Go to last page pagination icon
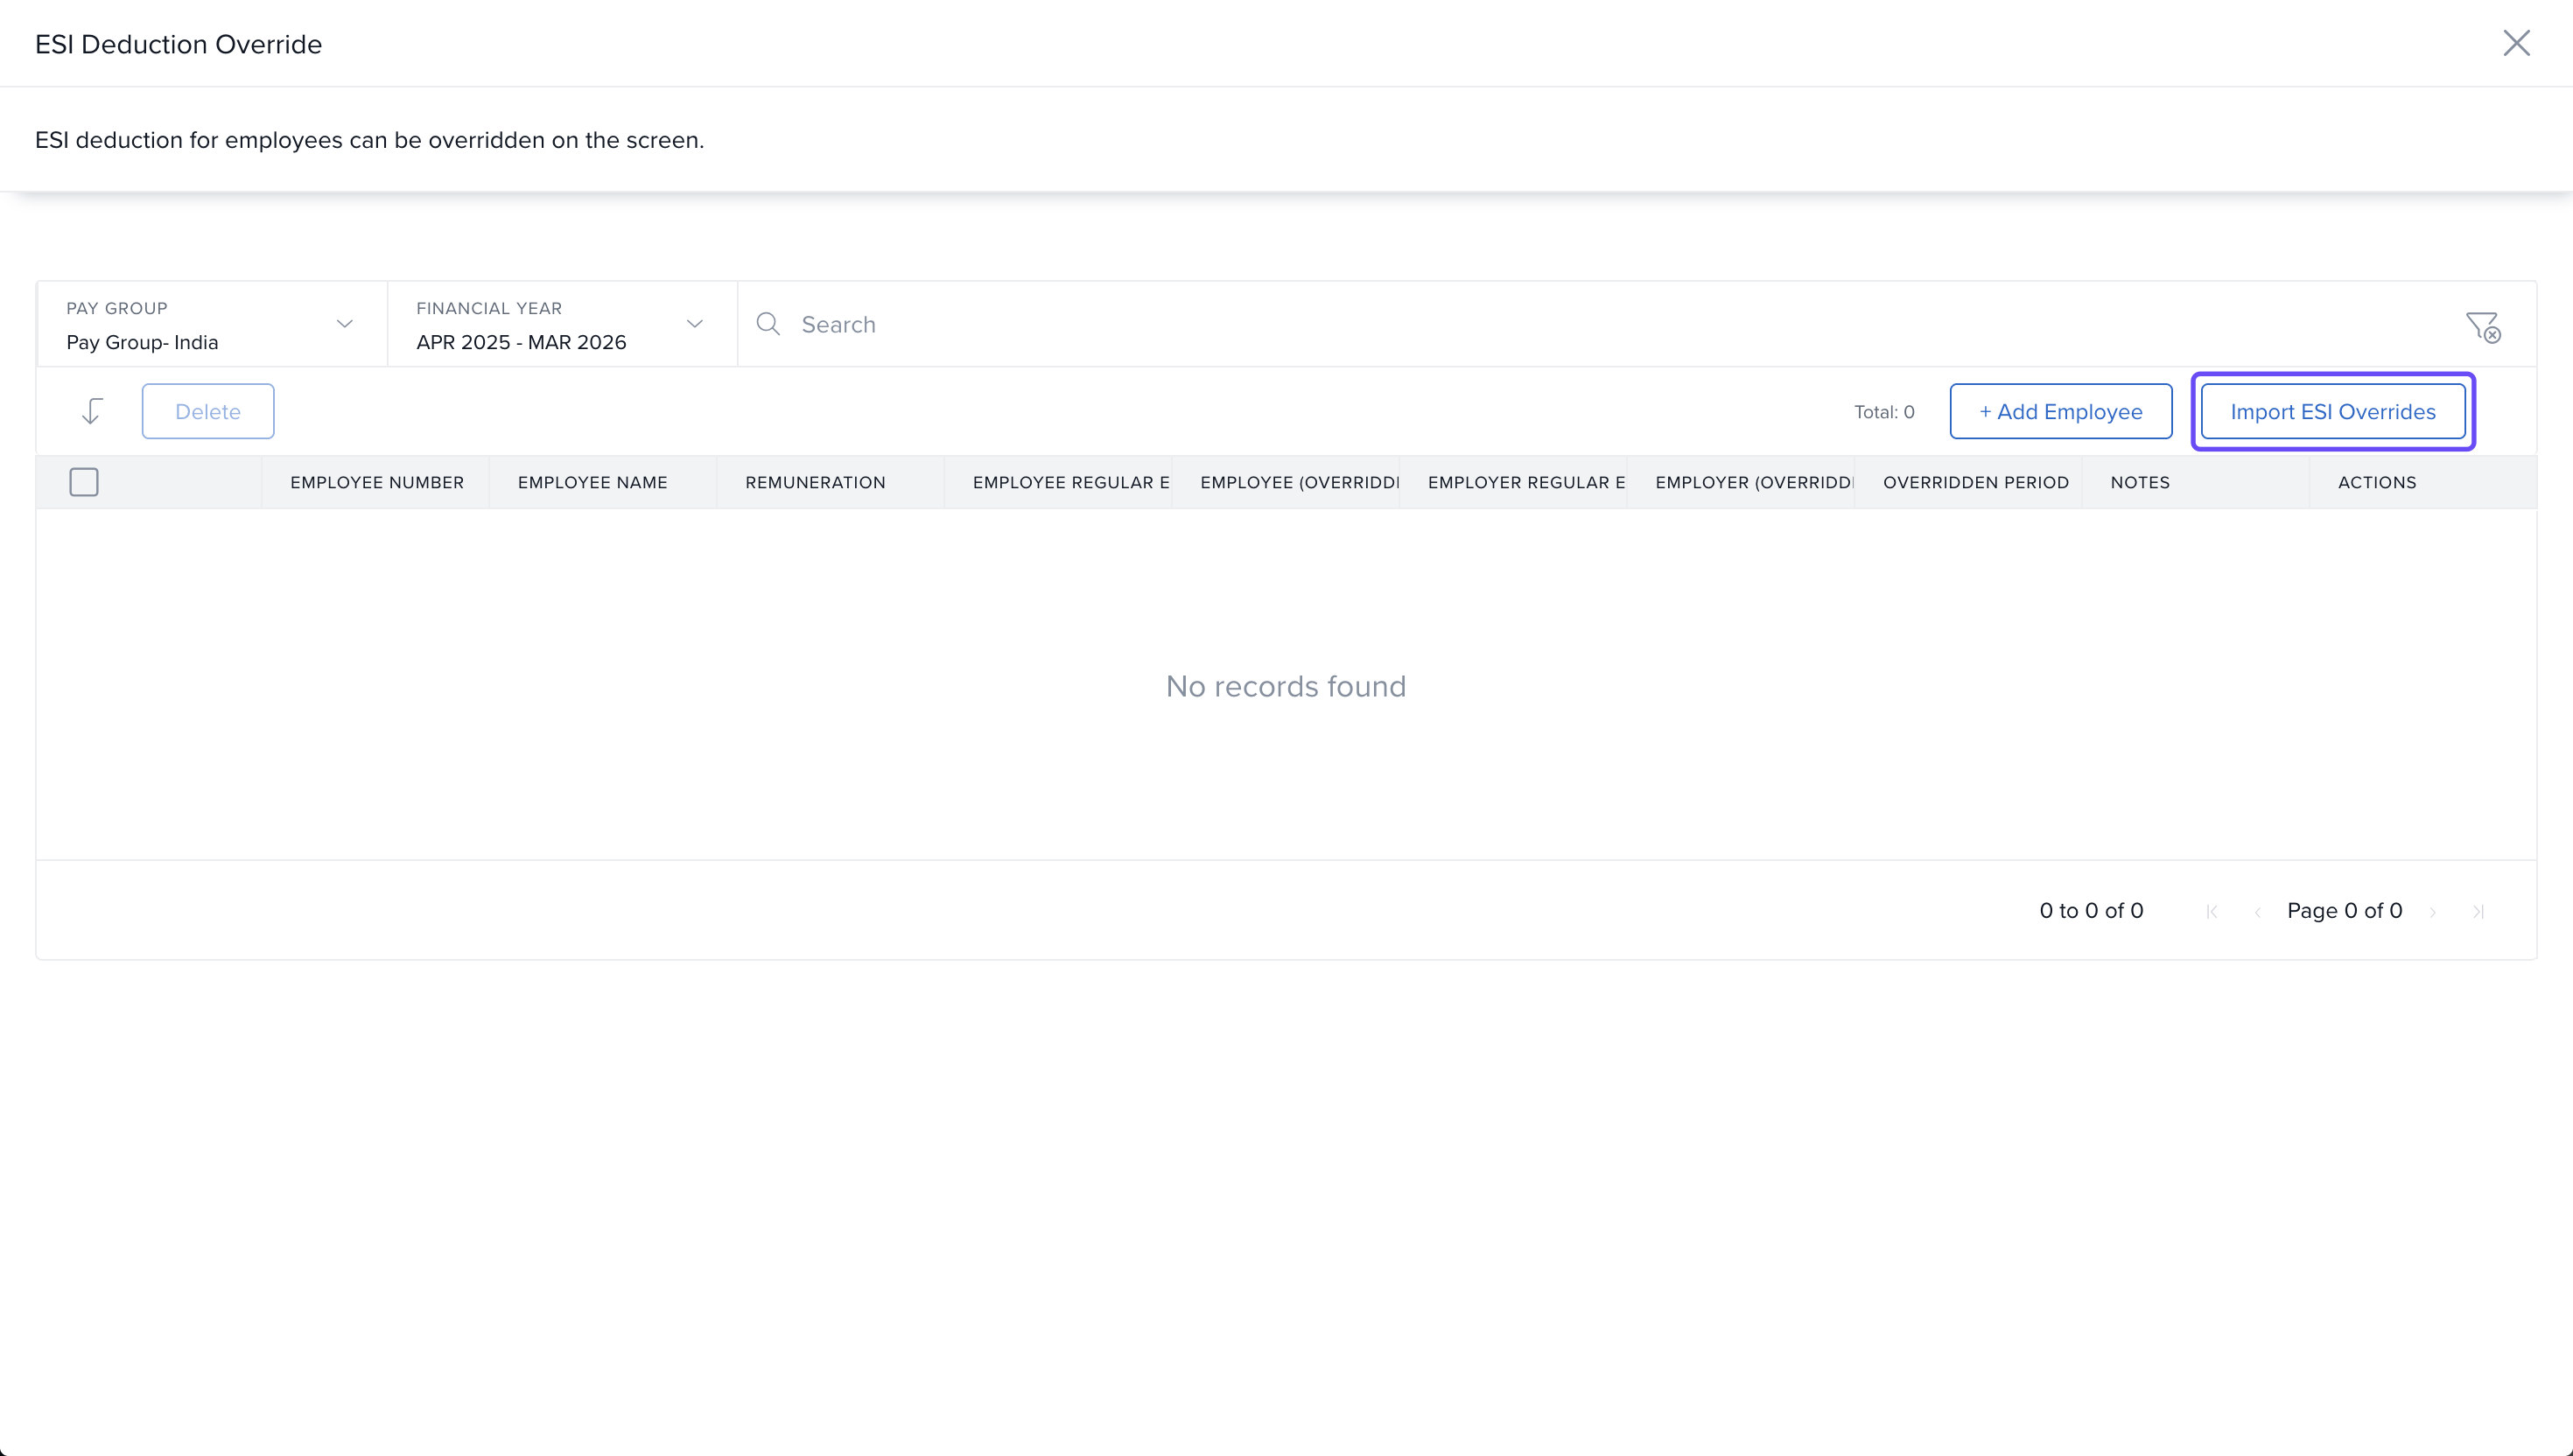Image resolution: width=2573 pixels, height=1456 pixels. click(2478, 911)
